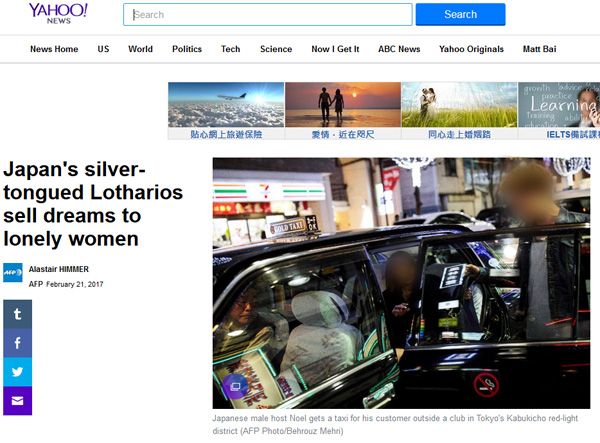Open the Politics section

187,49
